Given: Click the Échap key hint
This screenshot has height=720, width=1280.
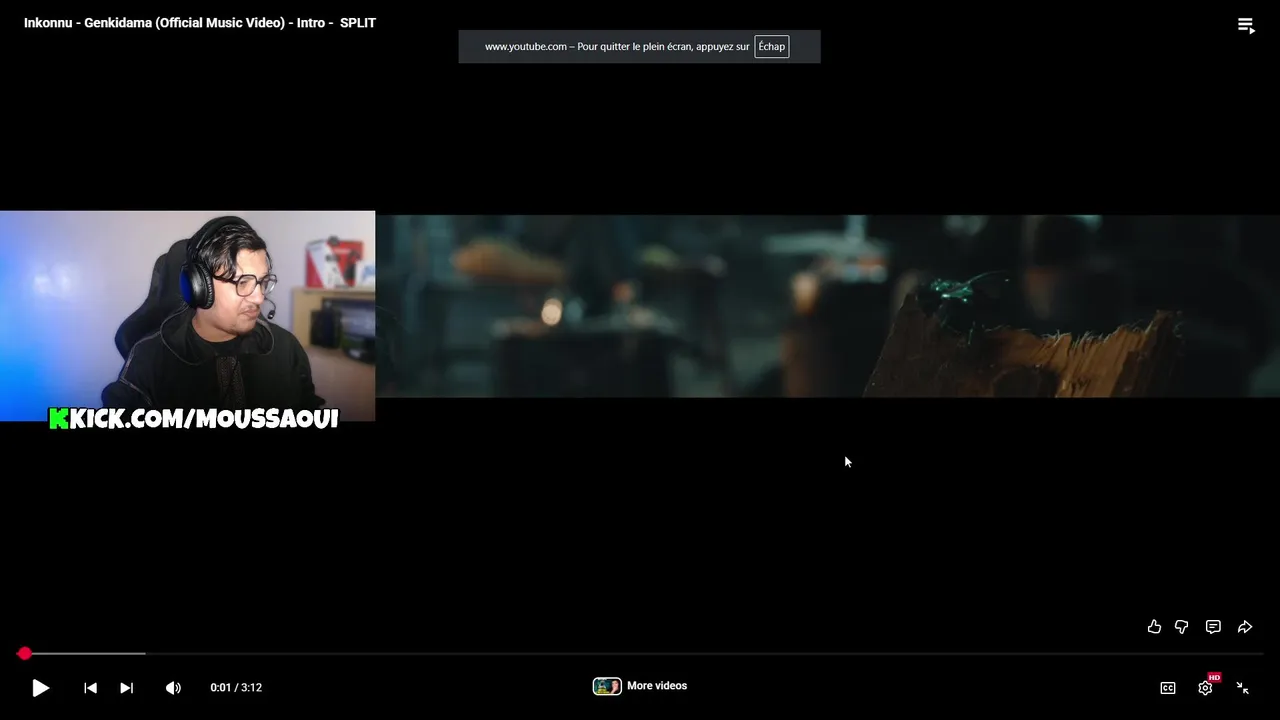Looking at the screenshot, I should pyautogui.click(x=771, y=47).
